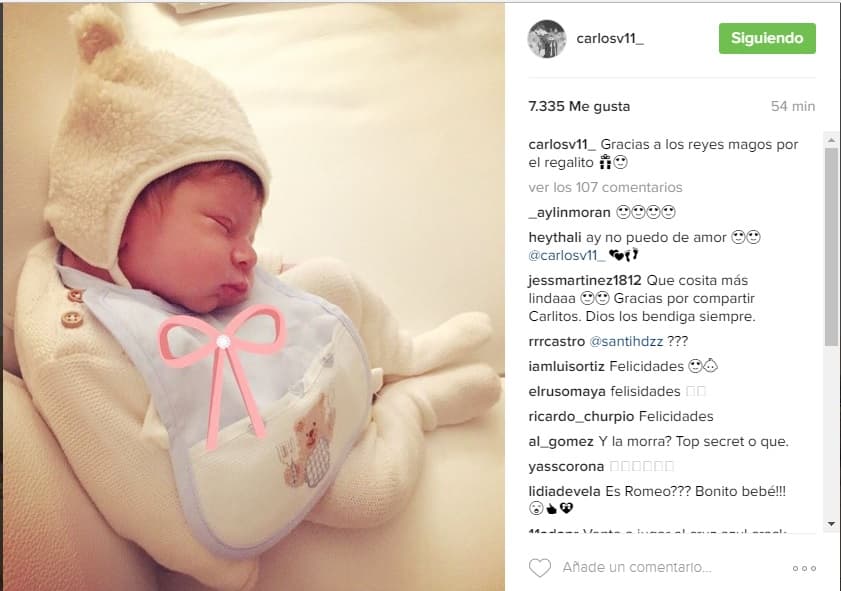This screenshot has width=841, height=591.
Task: Toggle the green Siguiendo follow button
Action: click(x=767, y=38)
